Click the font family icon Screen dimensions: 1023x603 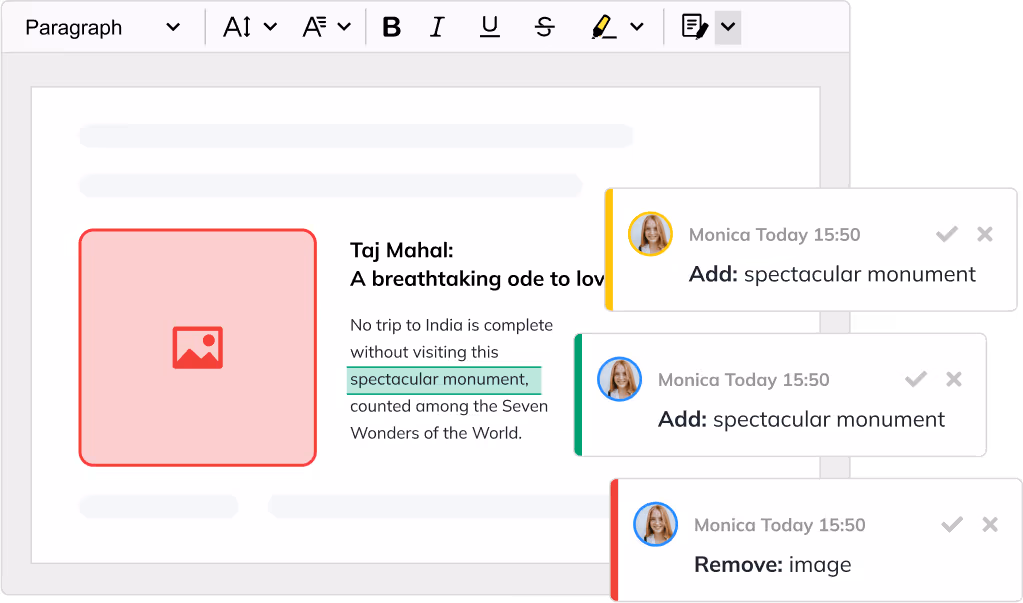pyautogui.click(x=315, y=28)
